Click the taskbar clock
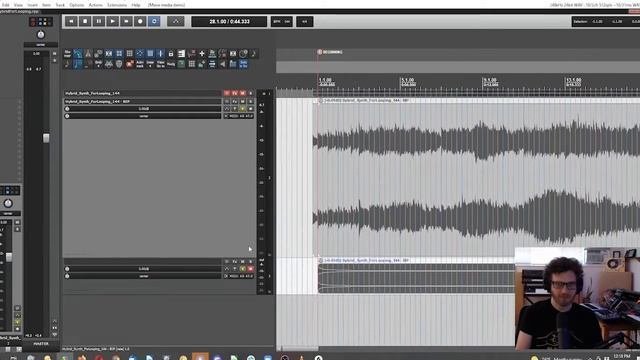 [x=621, y=356]
